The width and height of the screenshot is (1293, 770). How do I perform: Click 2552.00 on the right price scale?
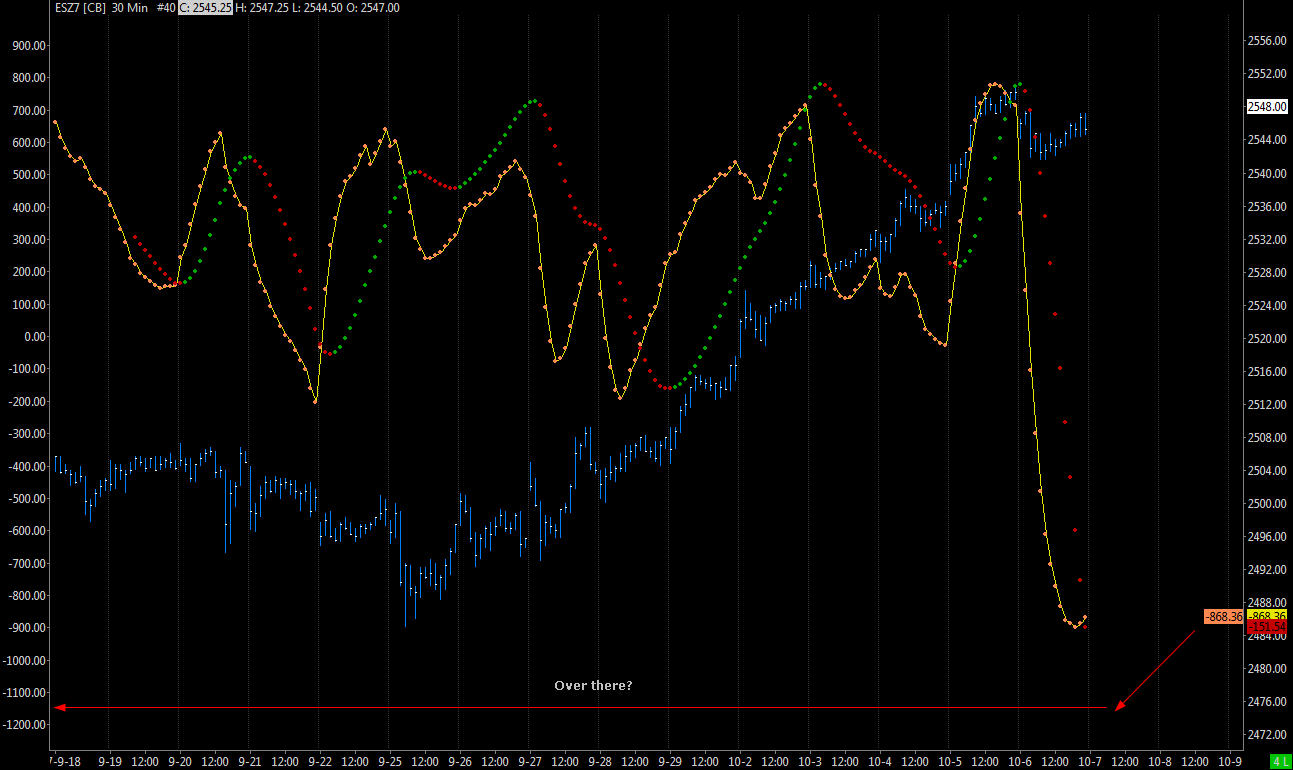1265,74
